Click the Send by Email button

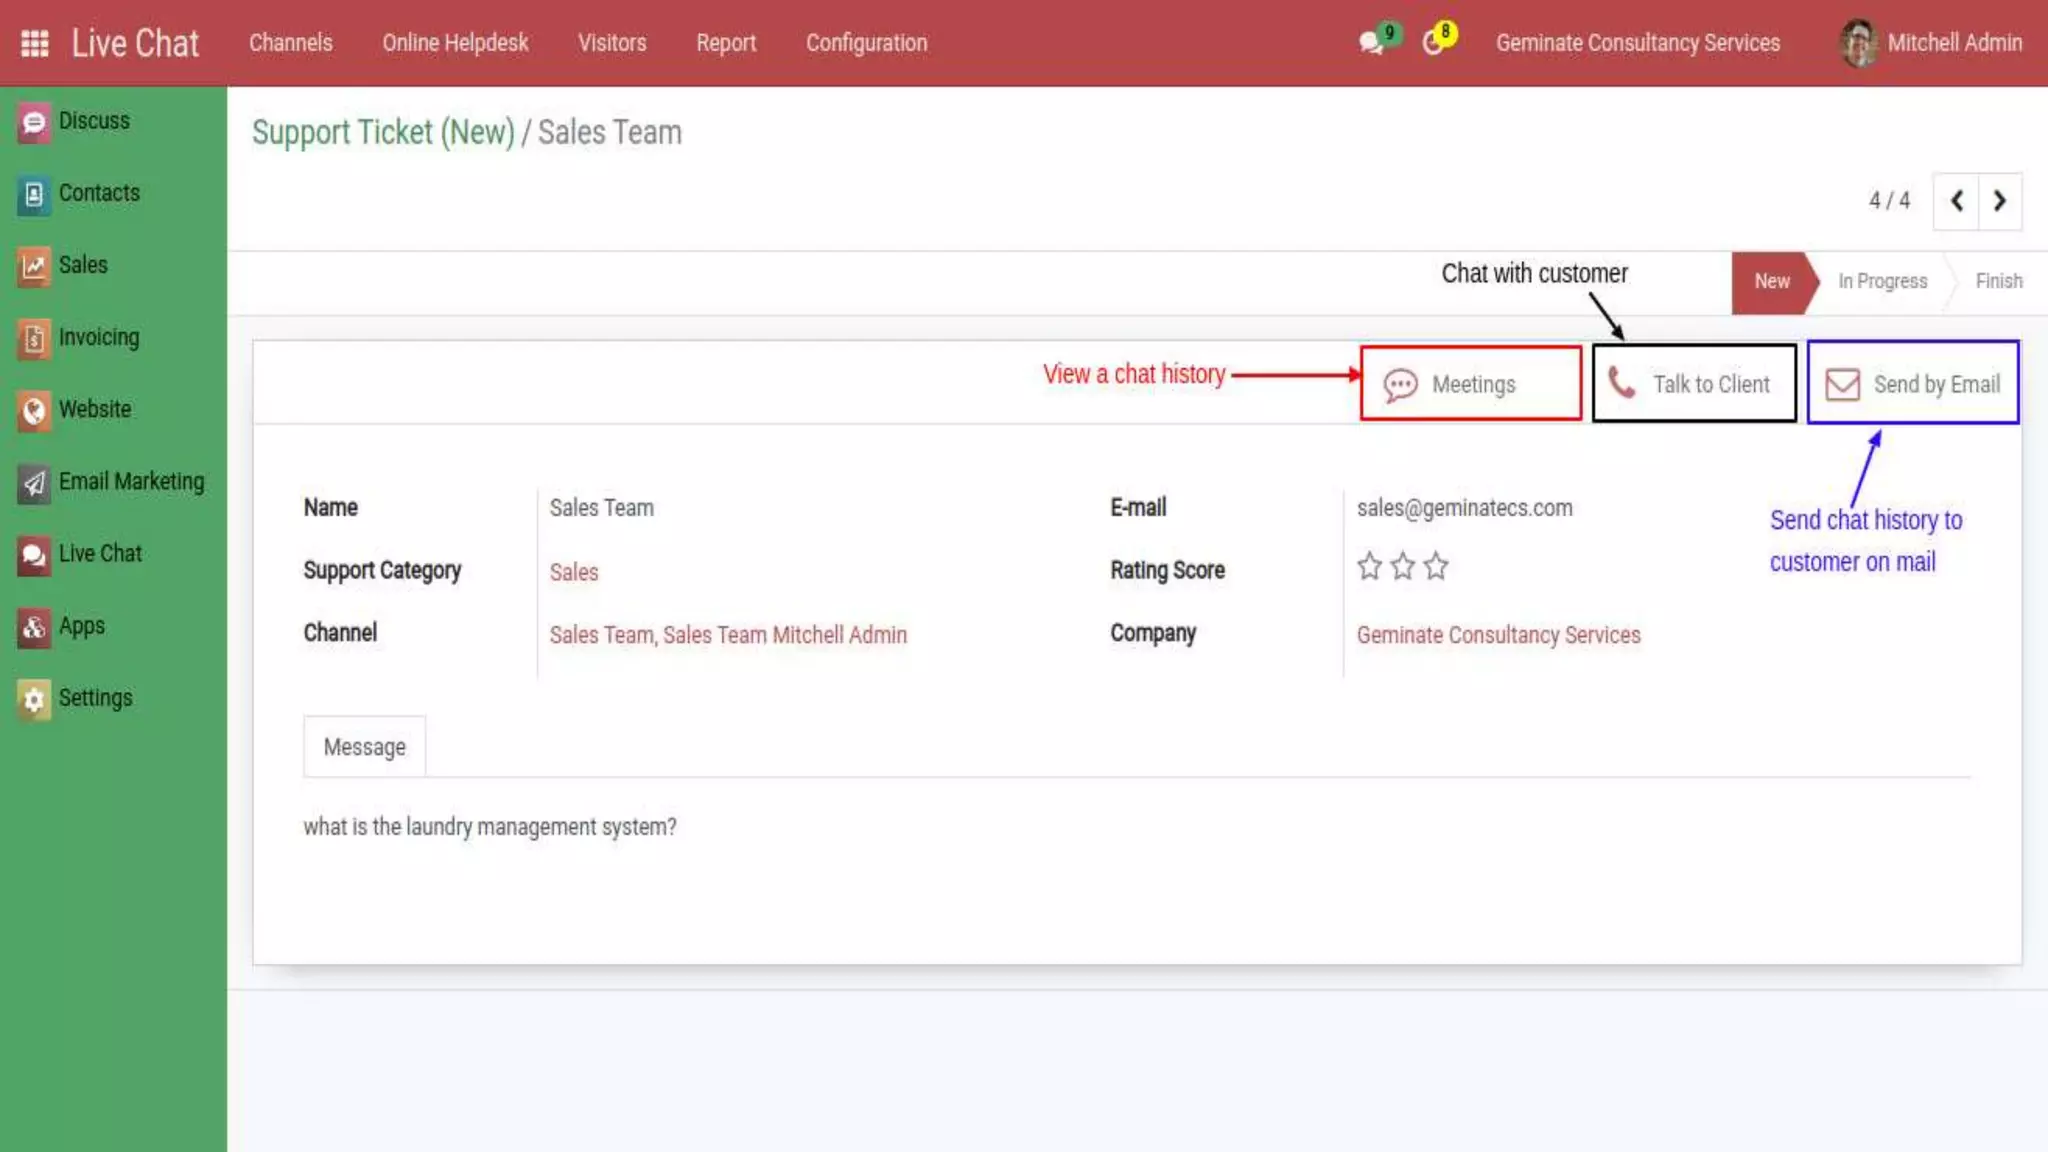[1912, 384]
